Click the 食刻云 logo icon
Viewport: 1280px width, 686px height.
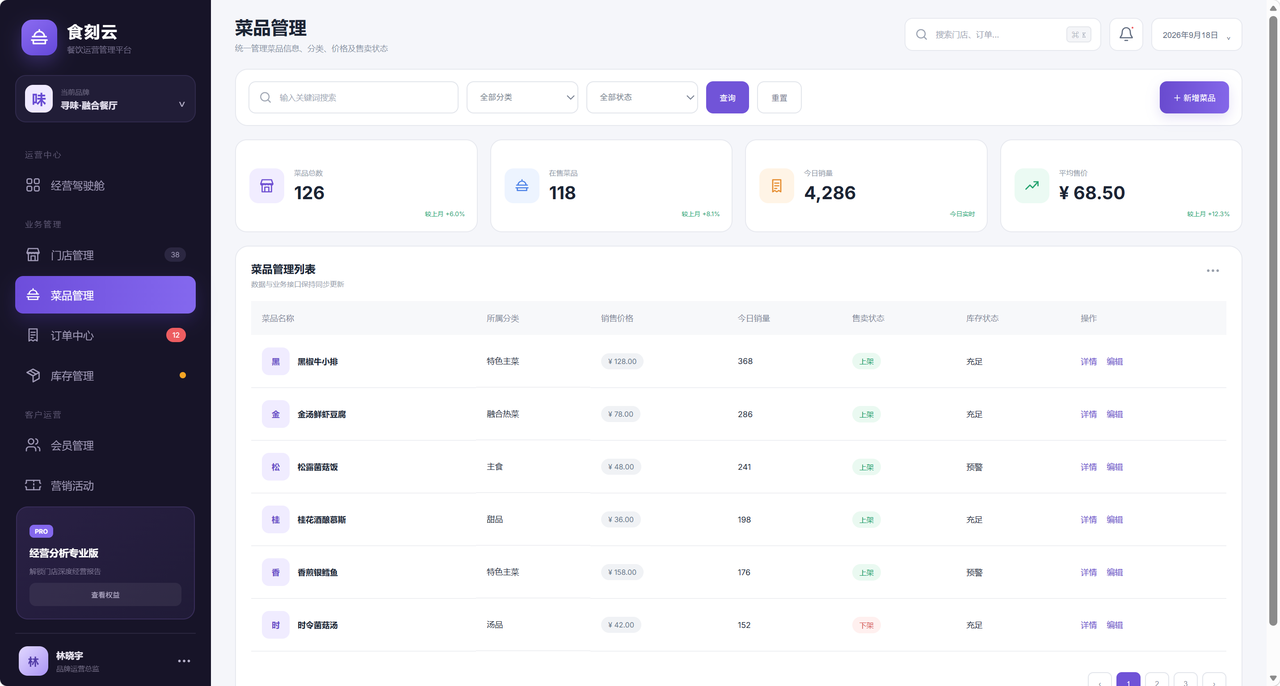pyautogui.click(x=39, y=38)
